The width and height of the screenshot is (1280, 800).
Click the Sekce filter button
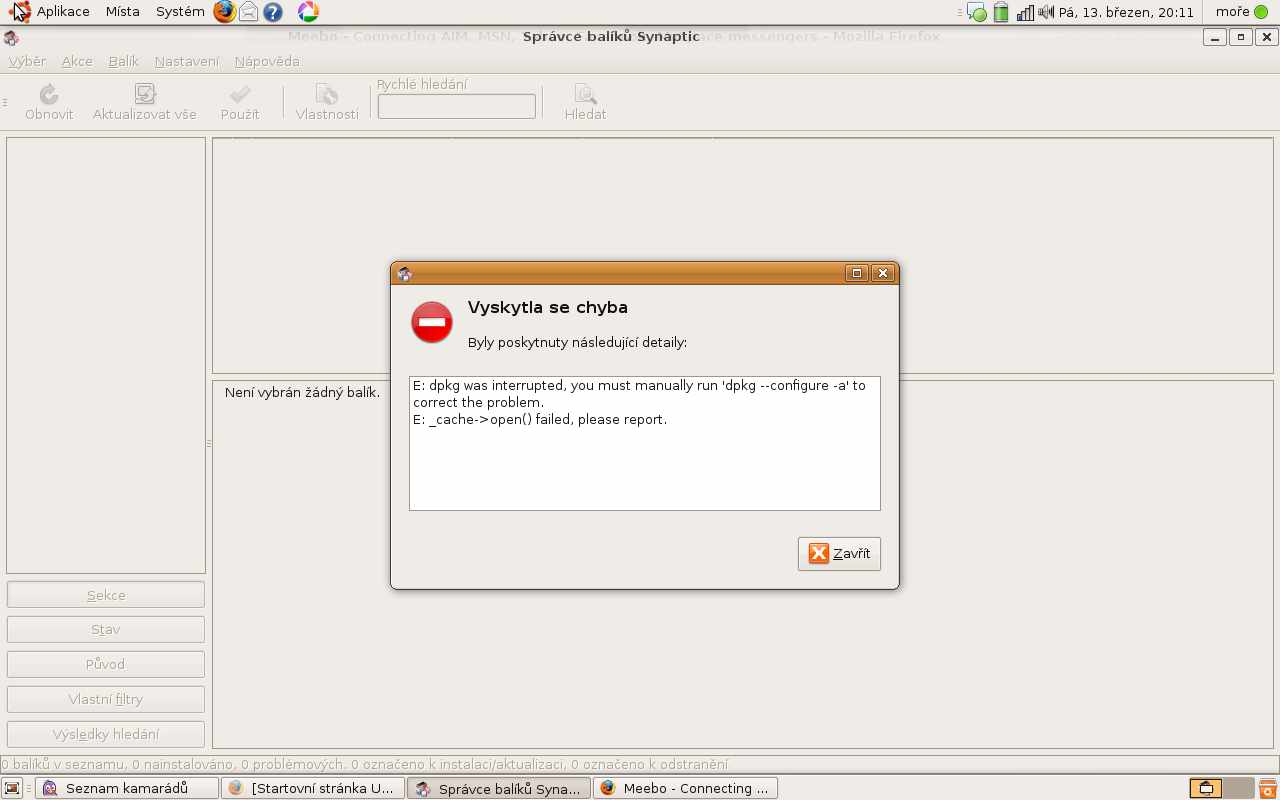106,595
